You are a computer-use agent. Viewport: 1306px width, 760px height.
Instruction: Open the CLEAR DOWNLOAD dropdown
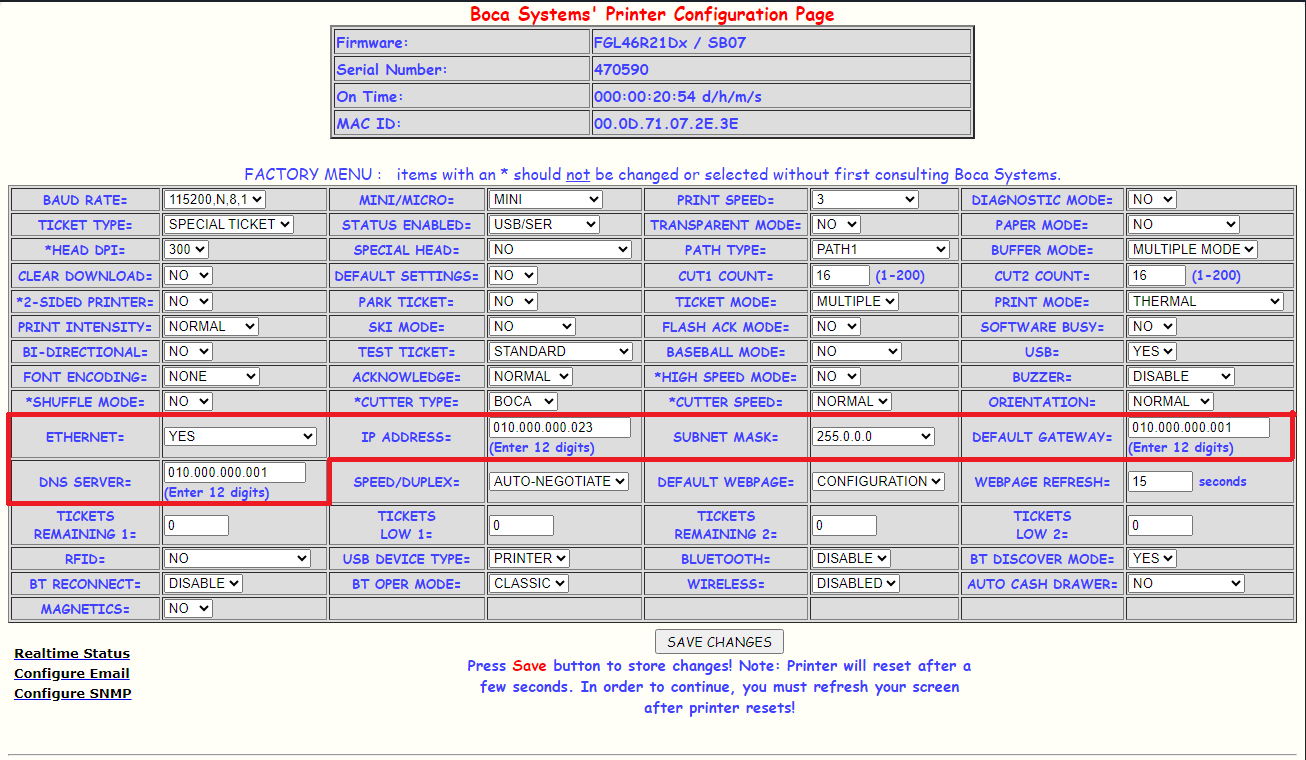click(188, 275)
